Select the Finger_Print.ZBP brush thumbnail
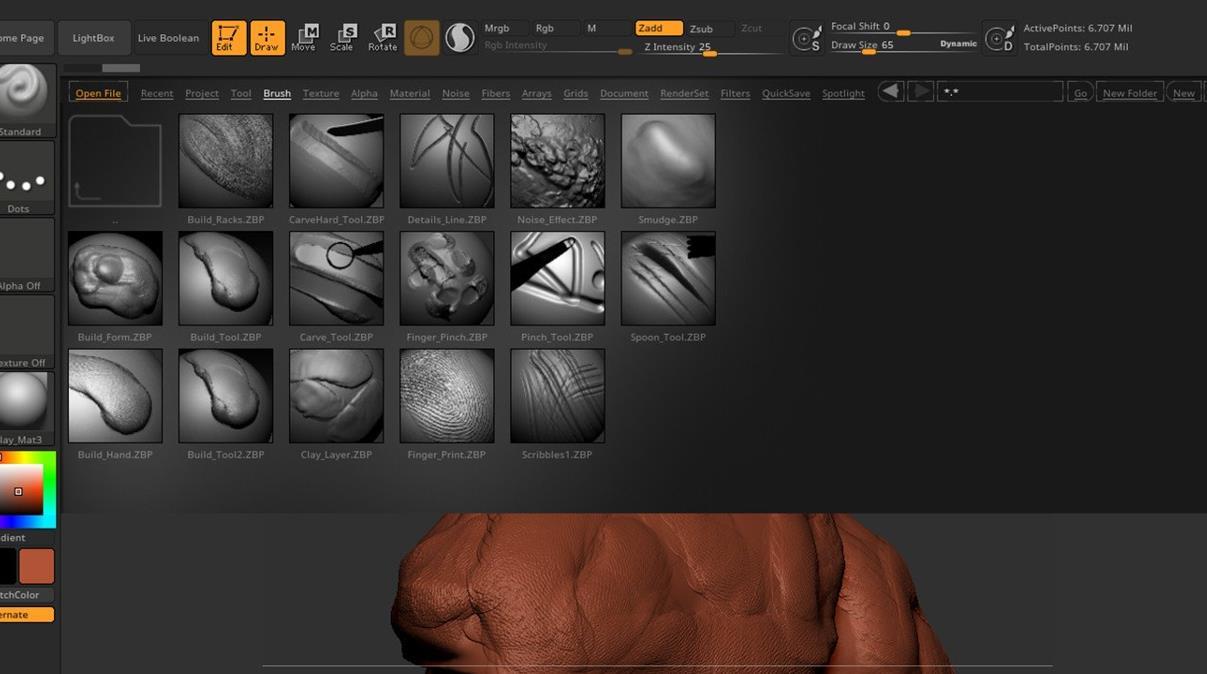The height and width of the screenshot is (674, 1207). tap(446, 396)
